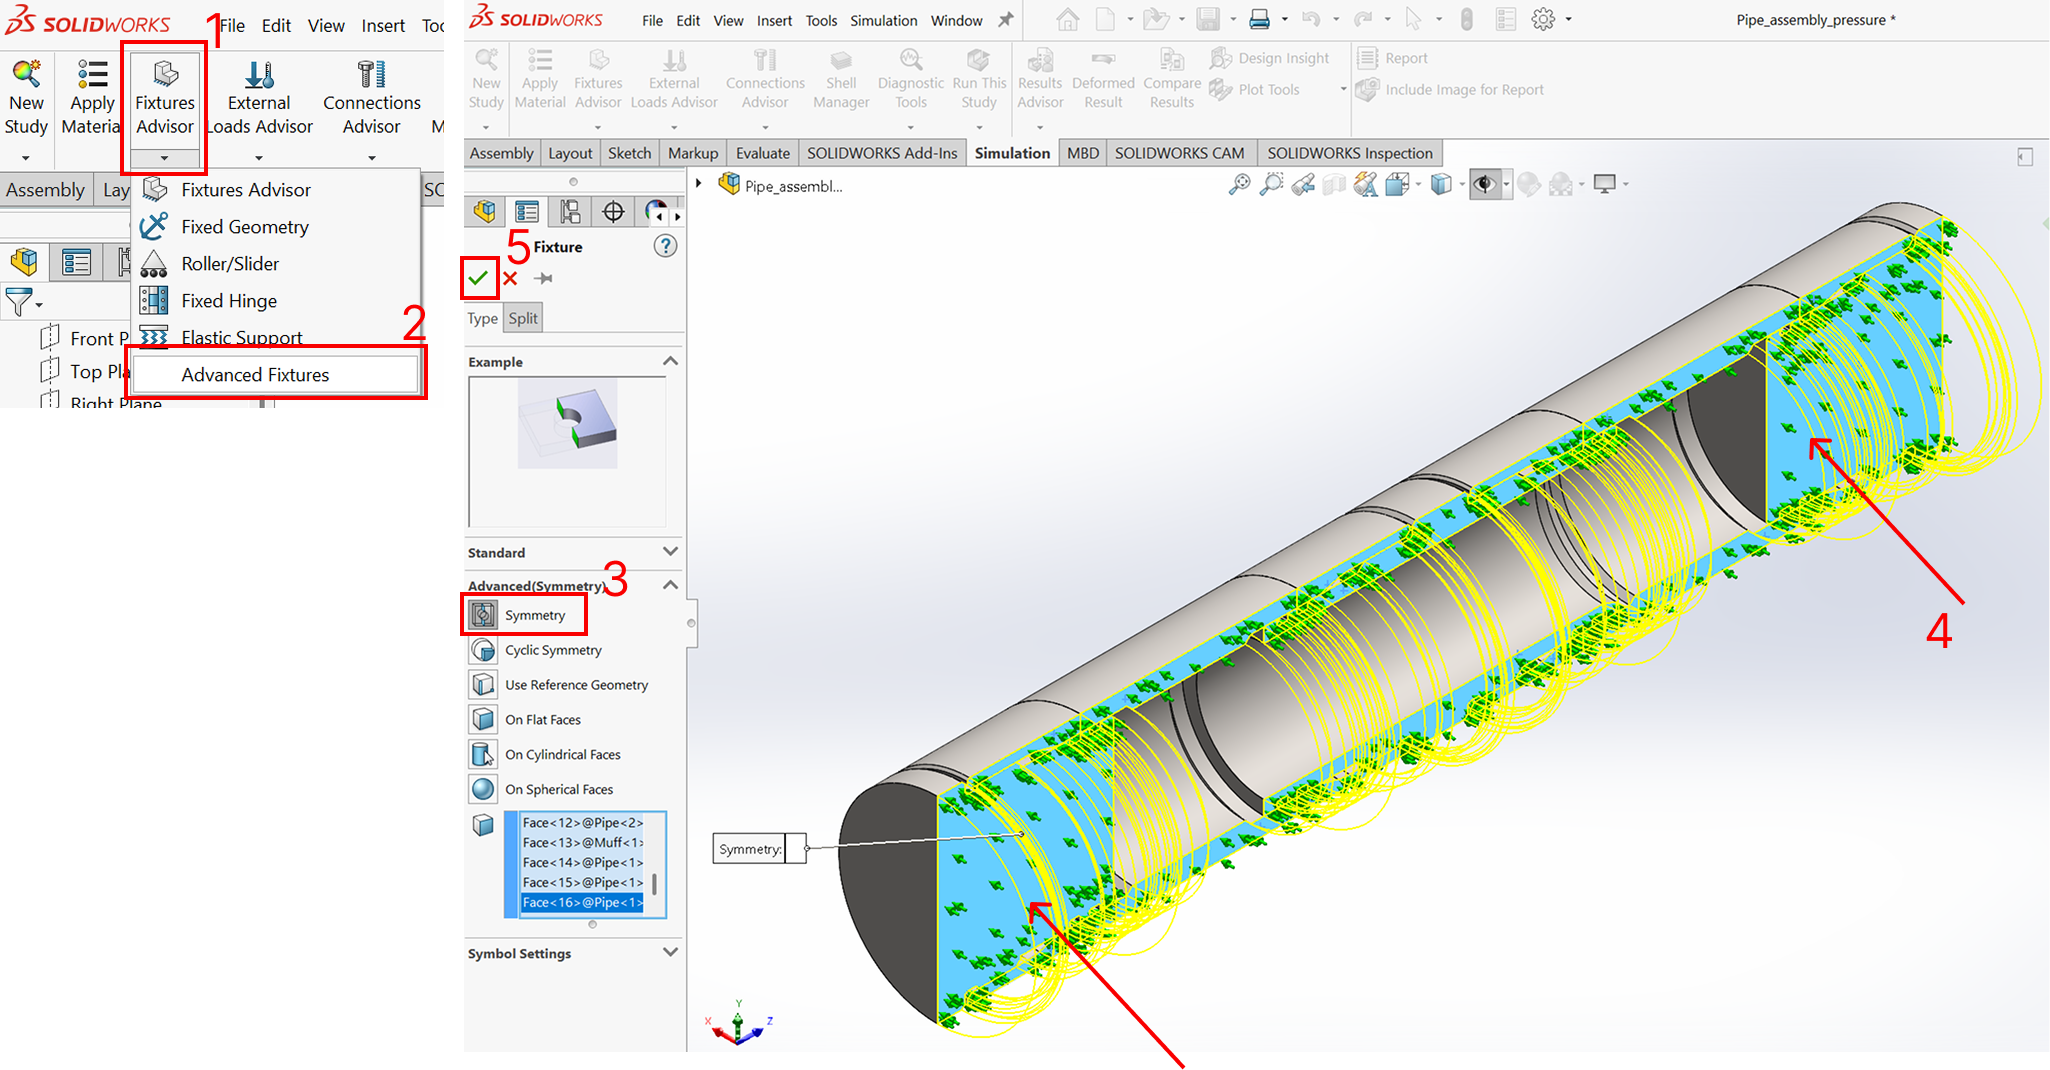Click Previous View icon
This screenshot has width=2050, height=1070.
[x=1303, y=184]
